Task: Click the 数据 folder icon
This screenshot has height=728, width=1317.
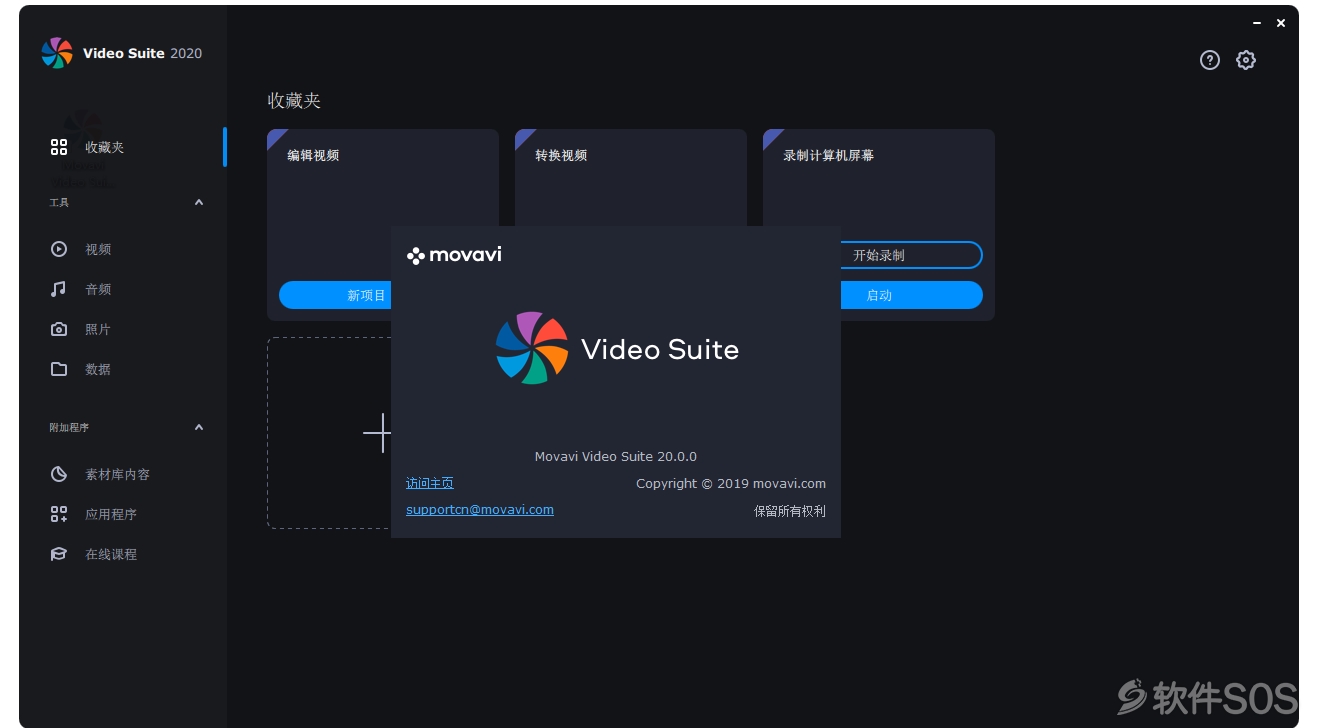Action: click(59, 369)
